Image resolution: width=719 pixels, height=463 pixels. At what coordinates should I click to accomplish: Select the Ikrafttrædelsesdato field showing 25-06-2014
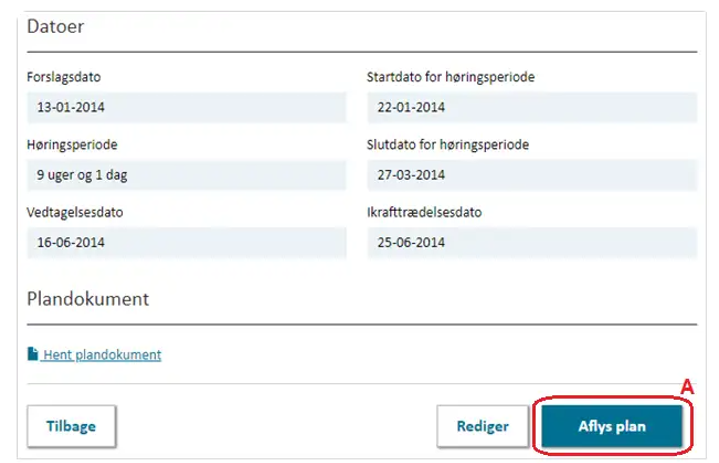[532, 243]
